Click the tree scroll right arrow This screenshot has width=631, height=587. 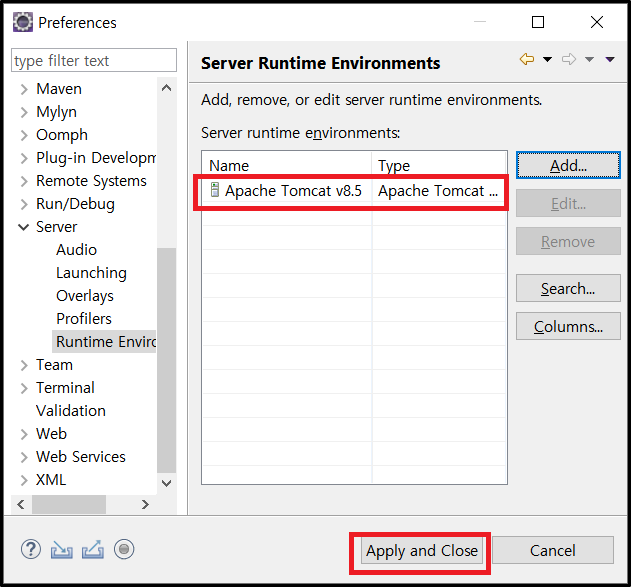point(145,504)
